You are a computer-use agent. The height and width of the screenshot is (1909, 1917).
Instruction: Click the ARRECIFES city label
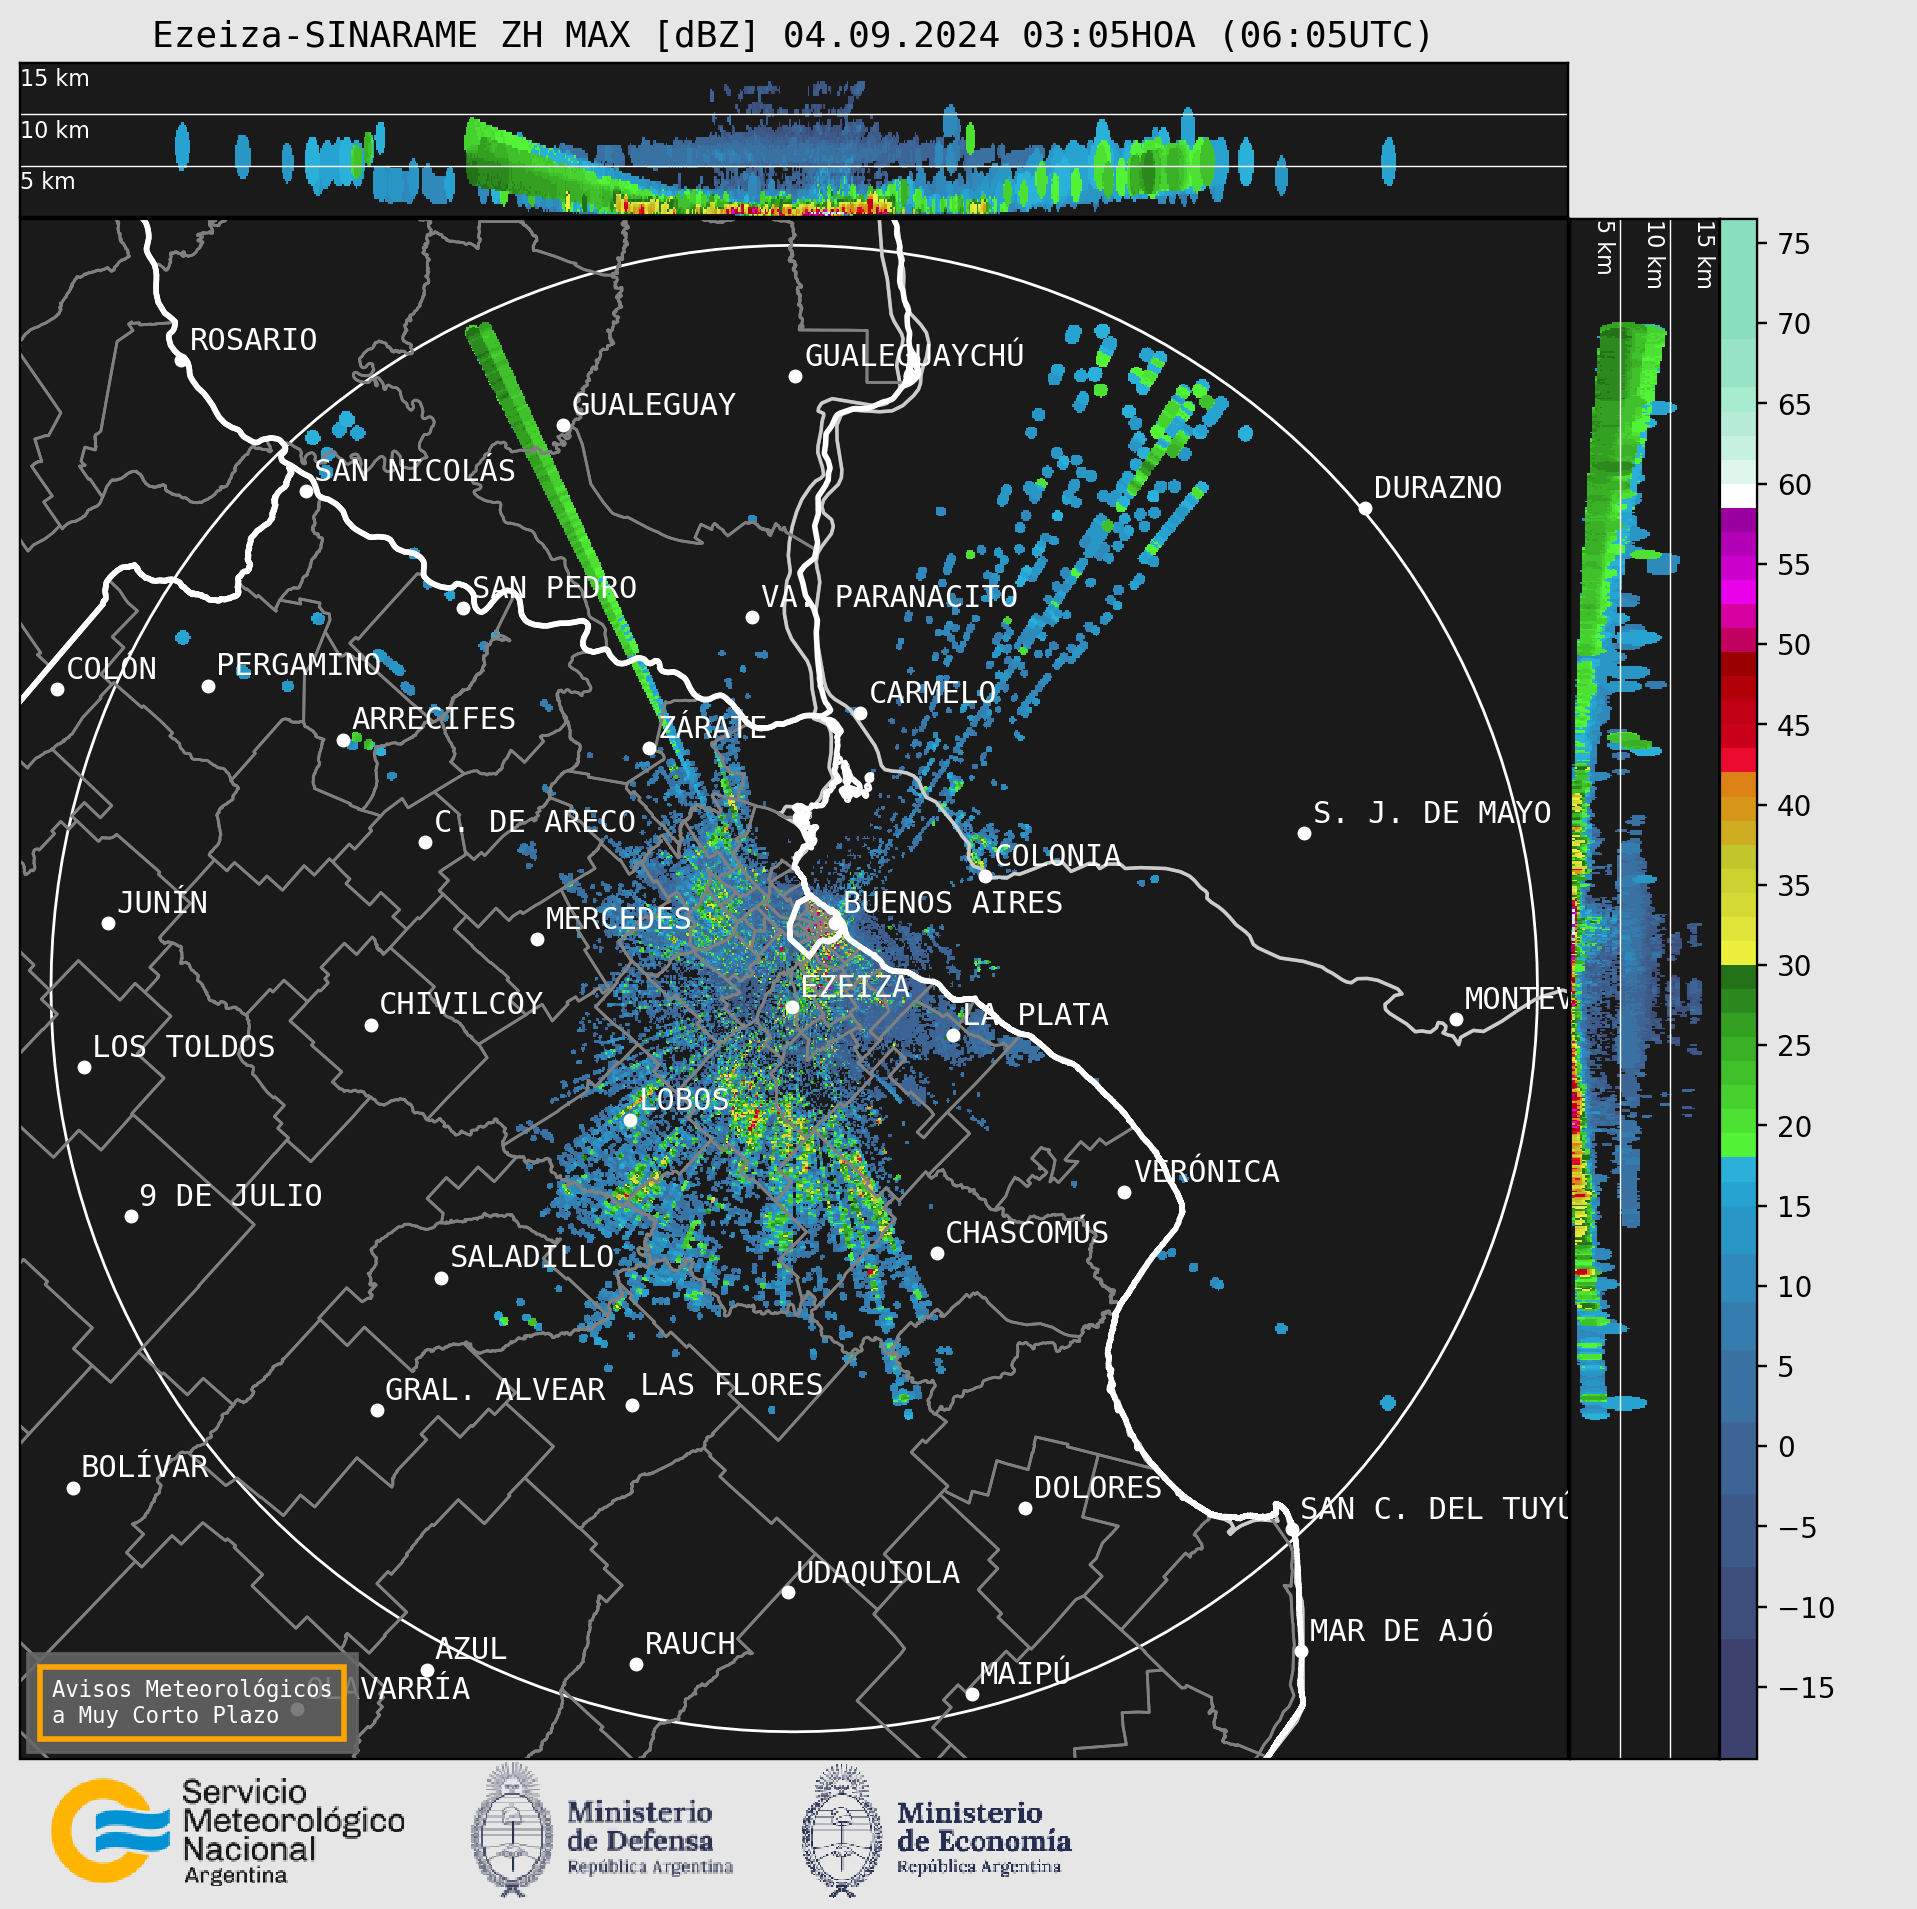(433, 719)
